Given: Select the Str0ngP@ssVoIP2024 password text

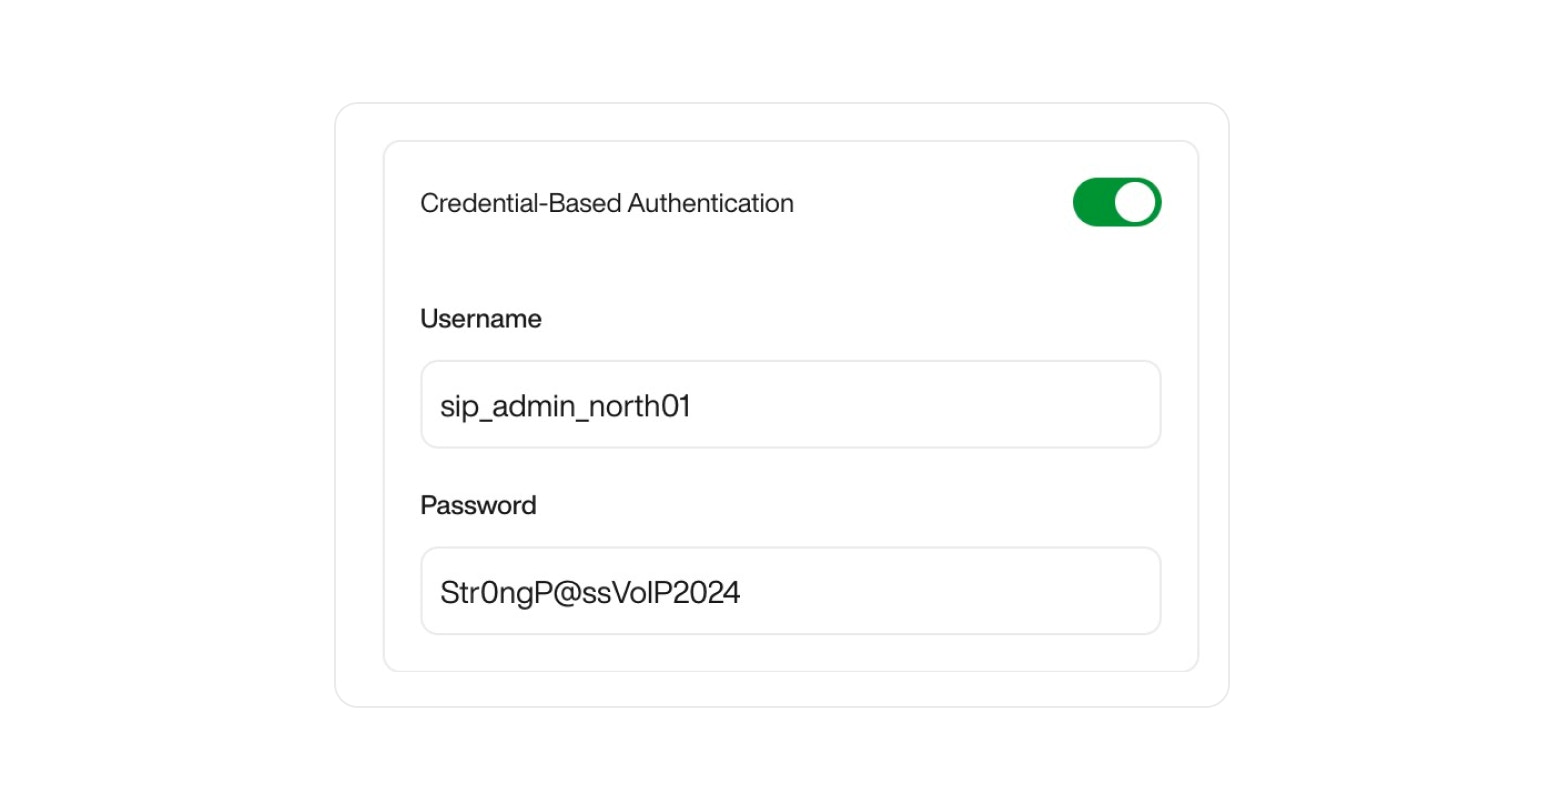Looking at the screenshot, I should [x=590, y=591].
